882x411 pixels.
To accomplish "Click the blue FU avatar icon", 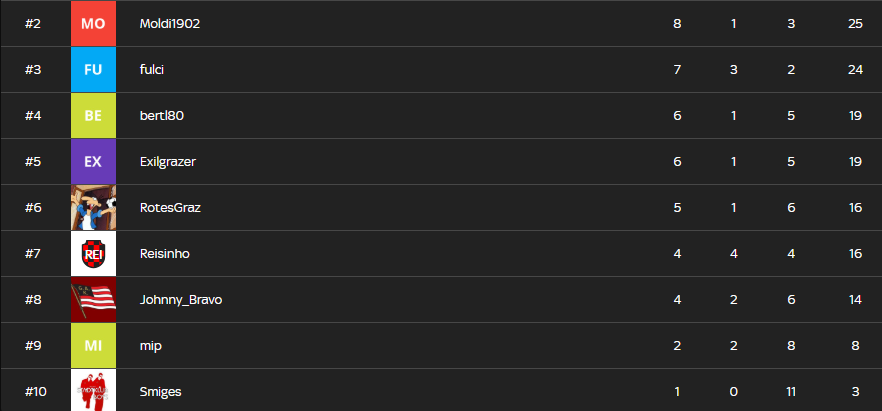I will pos(93,69).
